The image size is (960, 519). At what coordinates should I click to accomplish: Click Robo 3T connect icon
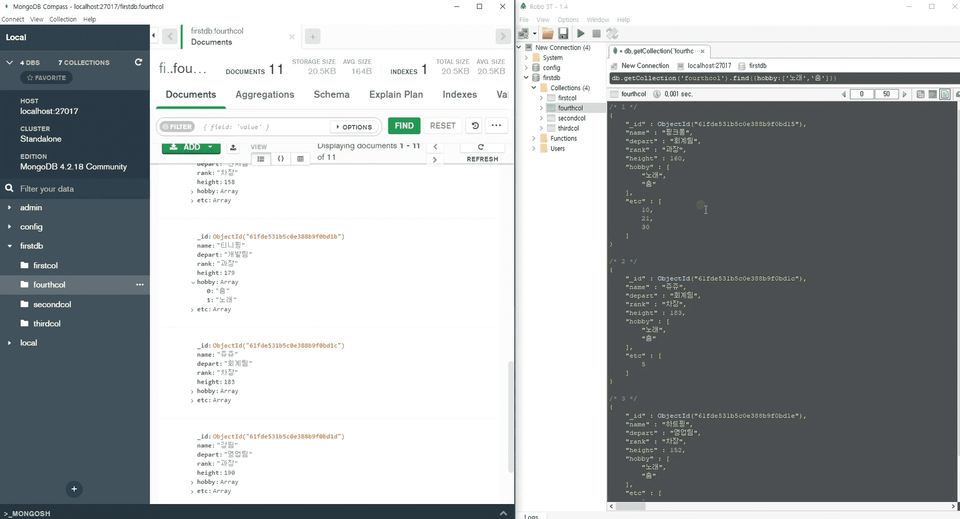pos(523,34)
